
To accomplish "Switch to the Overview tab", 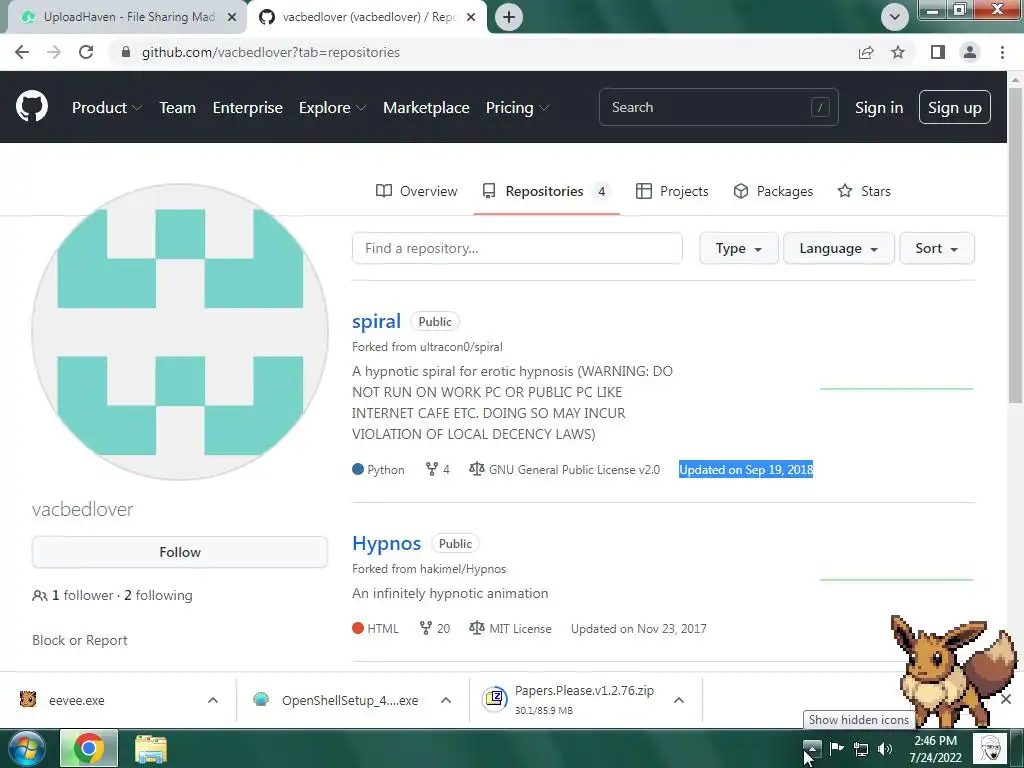I will click(x=417, y=191).
